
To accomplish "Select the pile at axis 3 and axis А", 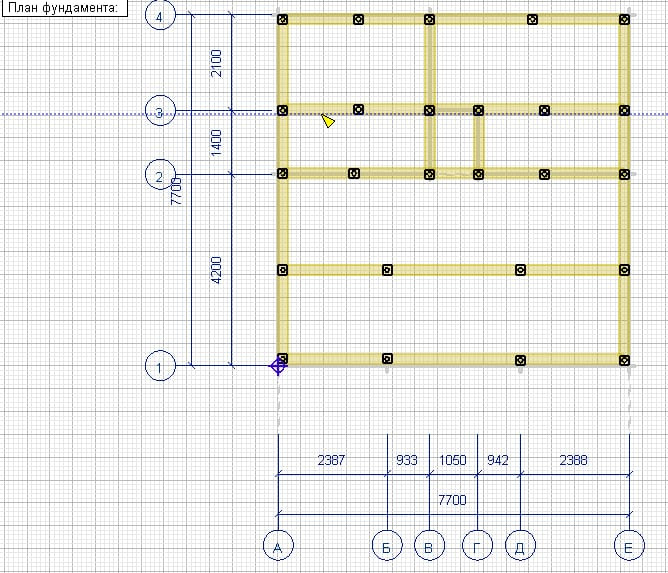I will (282, 110).
